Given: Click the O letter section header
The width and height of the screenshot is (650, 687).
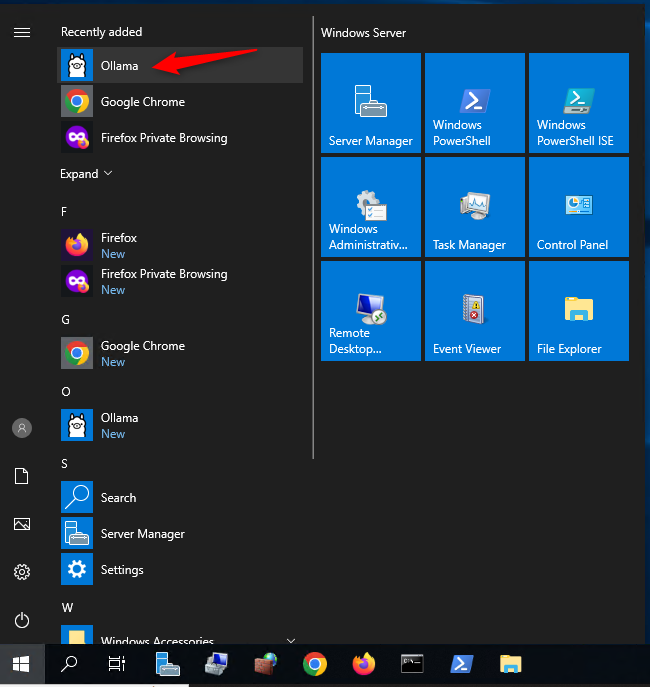Looking at the screenshot, I should (x=66, y=392).
